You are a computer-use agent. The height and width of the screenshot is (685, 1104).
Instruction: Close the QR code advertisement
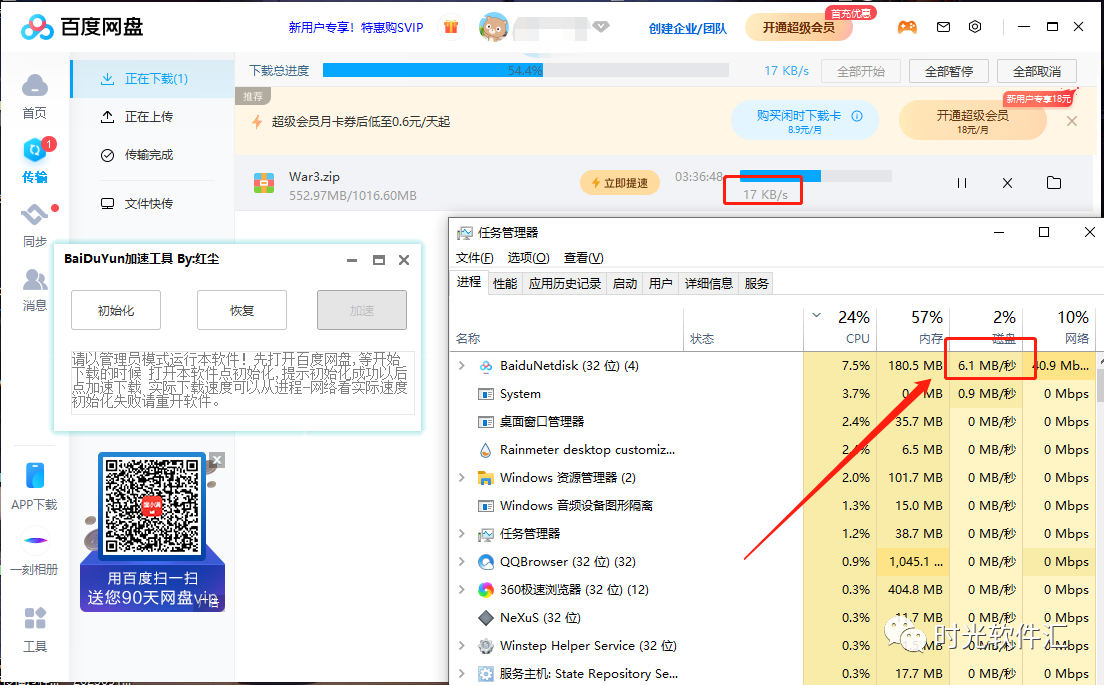click(x=217, y=460)
